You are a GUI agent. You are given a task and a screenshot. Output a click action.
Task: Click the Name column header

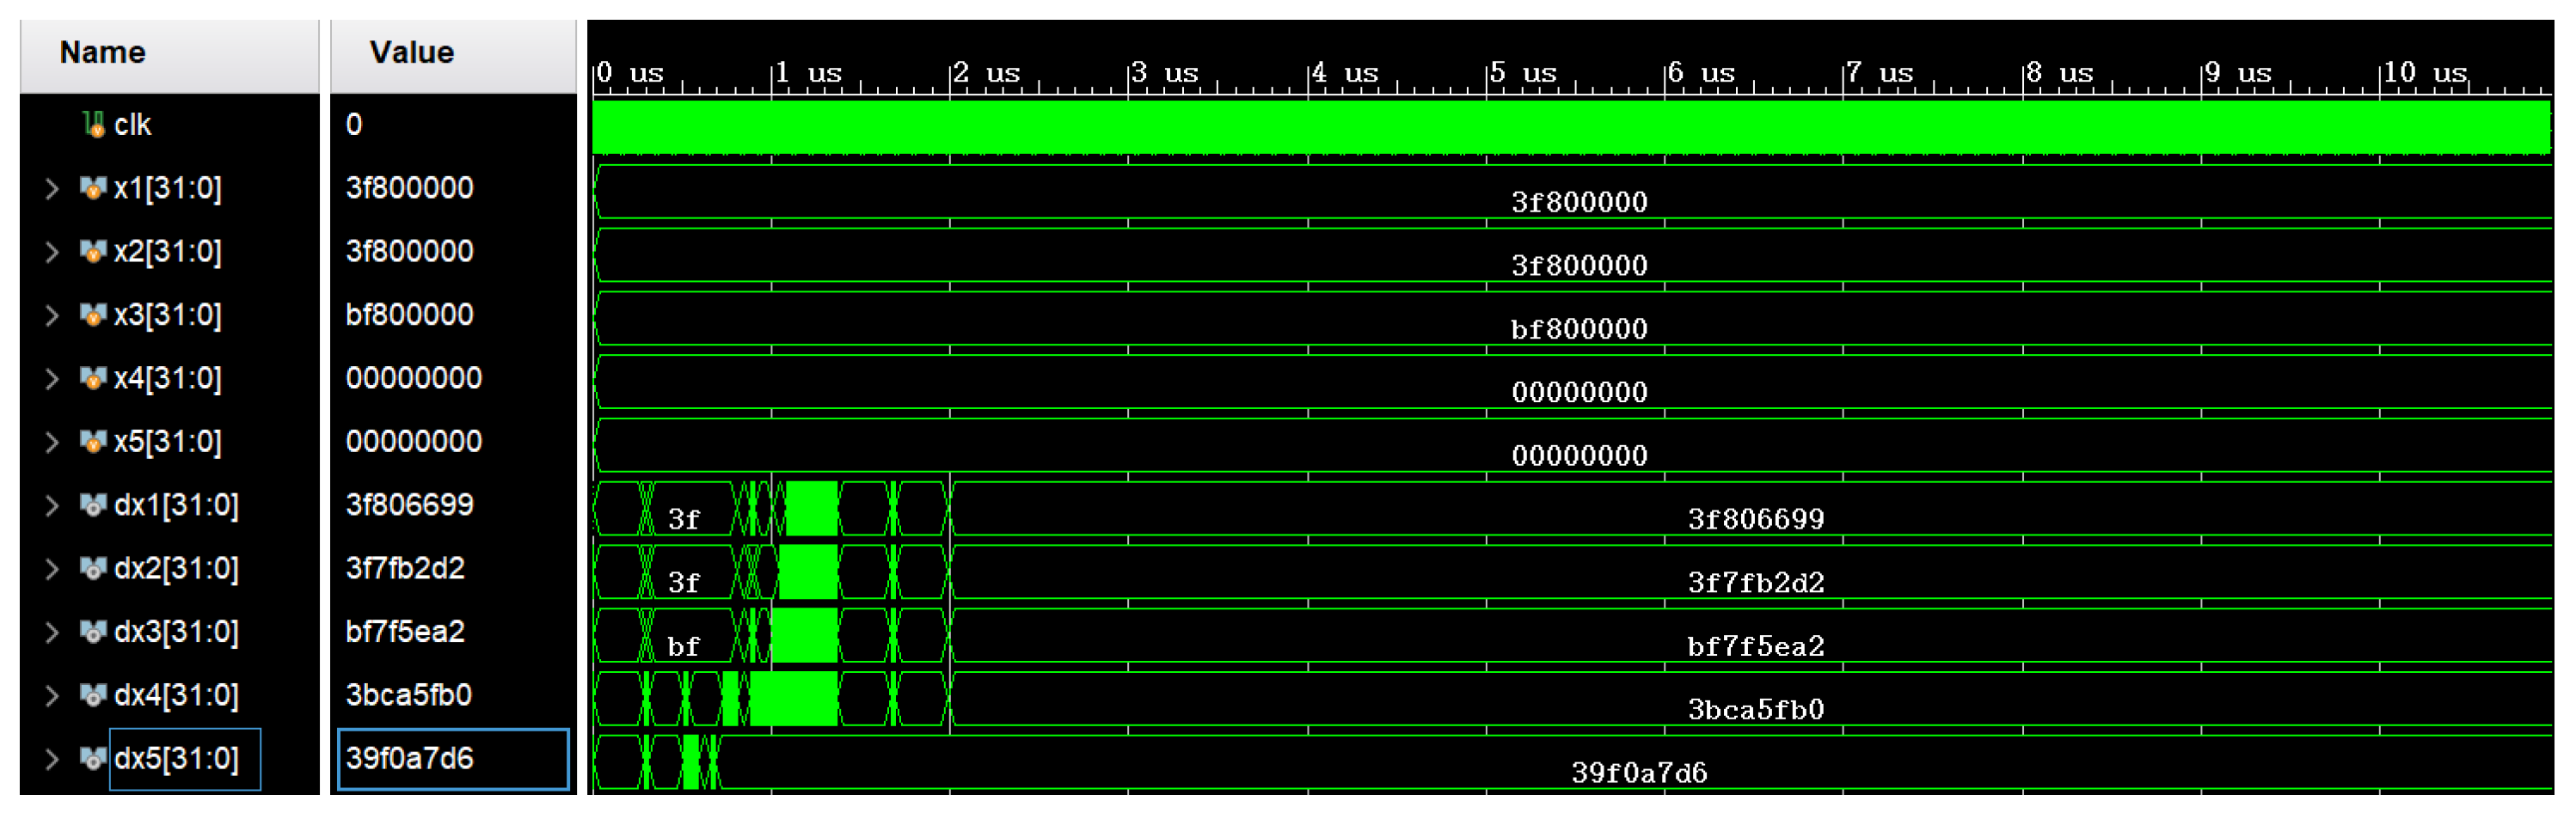click(x=169, y=56)
